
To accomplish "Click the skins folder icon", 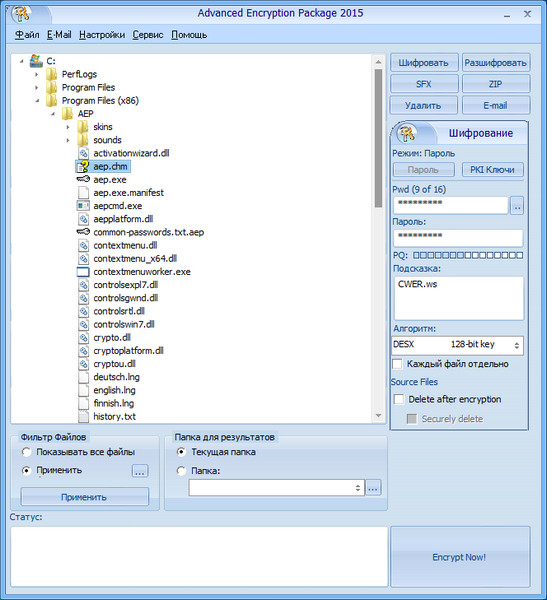I will tap(83, 127).
